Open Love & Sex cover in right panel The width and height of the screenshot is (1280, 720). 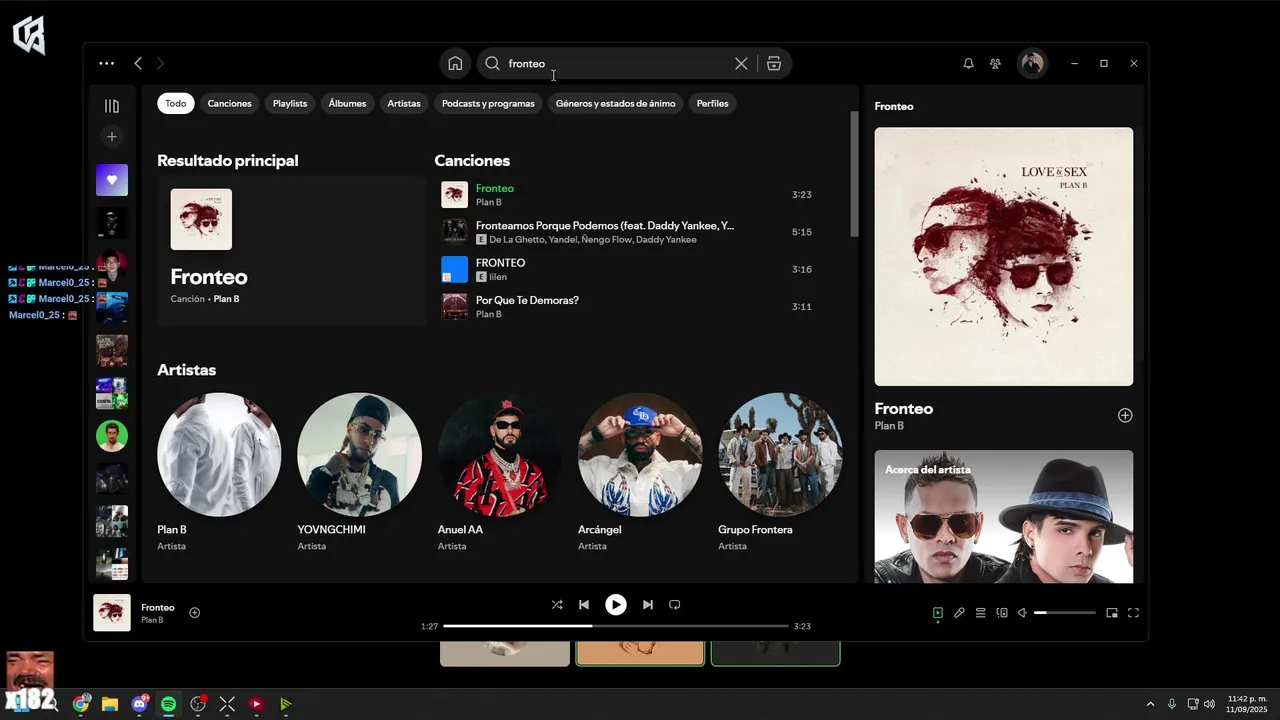coord(1004,256)
